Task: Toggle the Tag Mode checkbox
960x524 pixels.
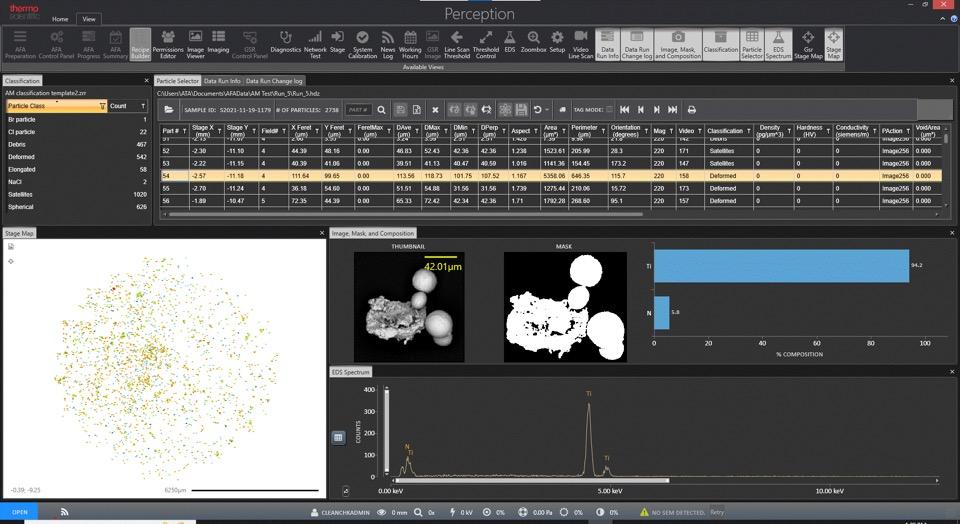Action: pos(610,109)
